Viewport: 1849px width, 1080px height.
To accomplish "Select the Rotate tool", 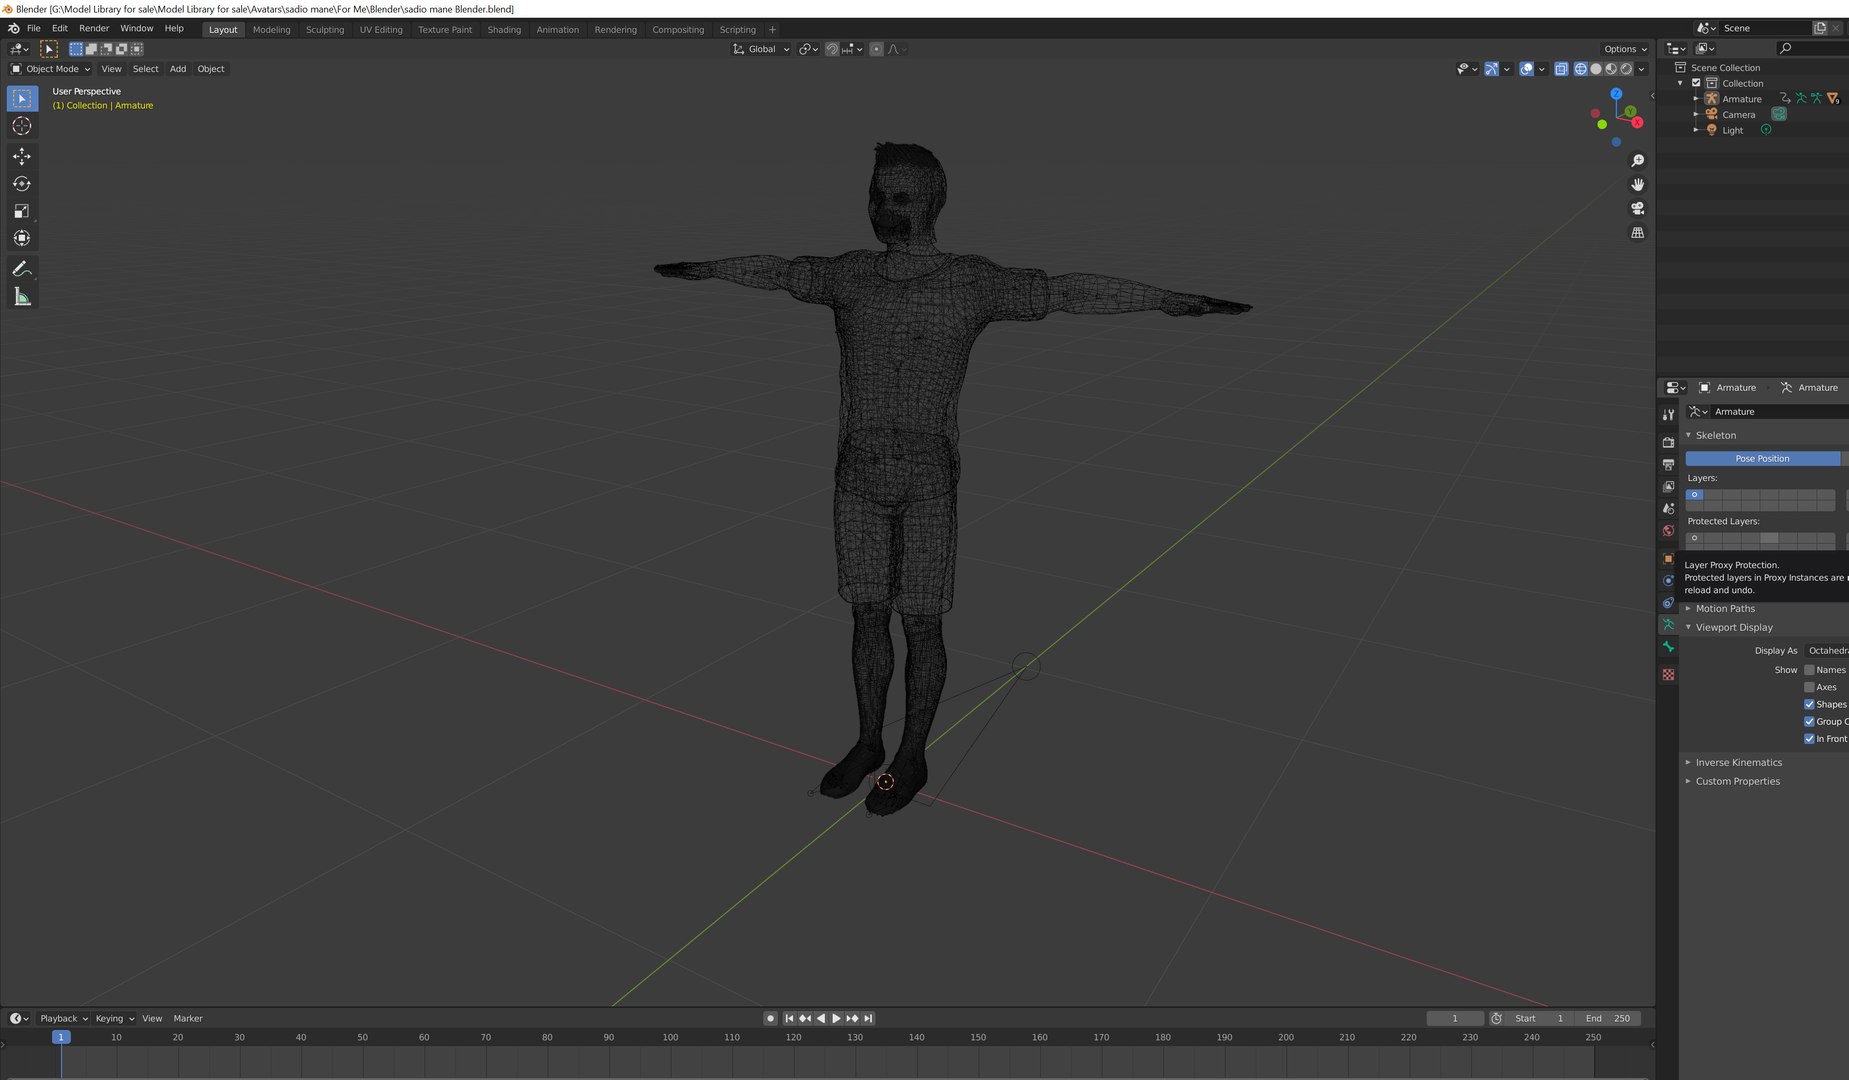I will [22, 184].
